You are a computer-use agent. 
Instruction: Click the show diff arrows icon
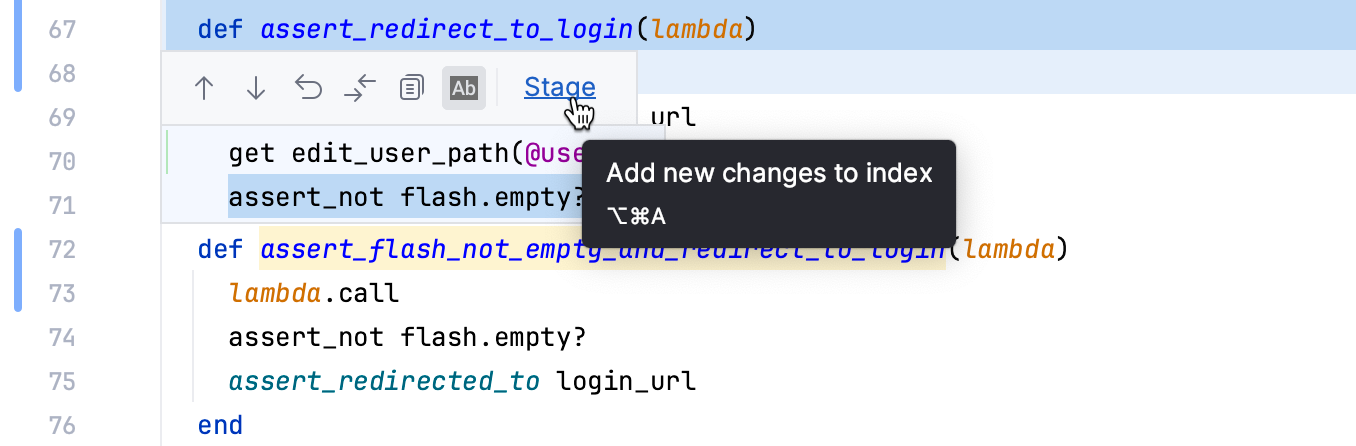pyautogui.click(x=360, y=88)
